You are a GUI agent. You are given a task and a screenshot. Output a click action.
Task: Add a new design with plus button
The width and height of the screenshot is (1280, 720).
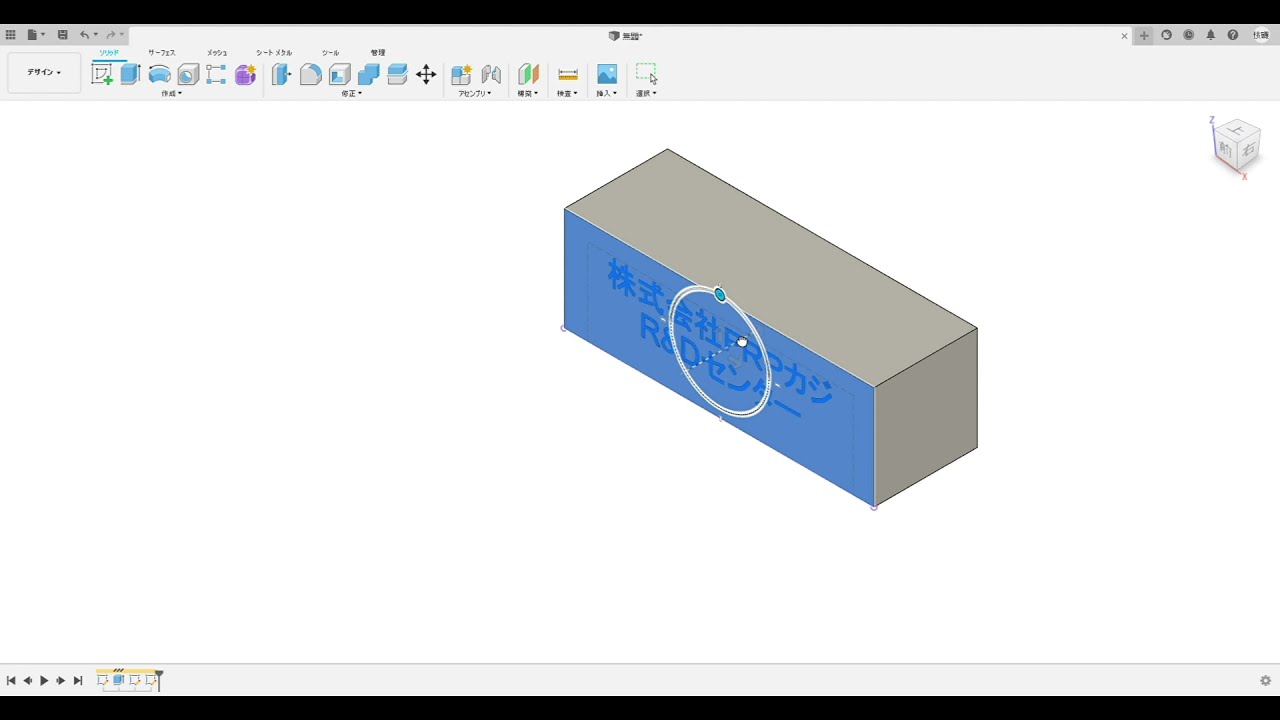pyautogui.click(x=1144, y=35)
